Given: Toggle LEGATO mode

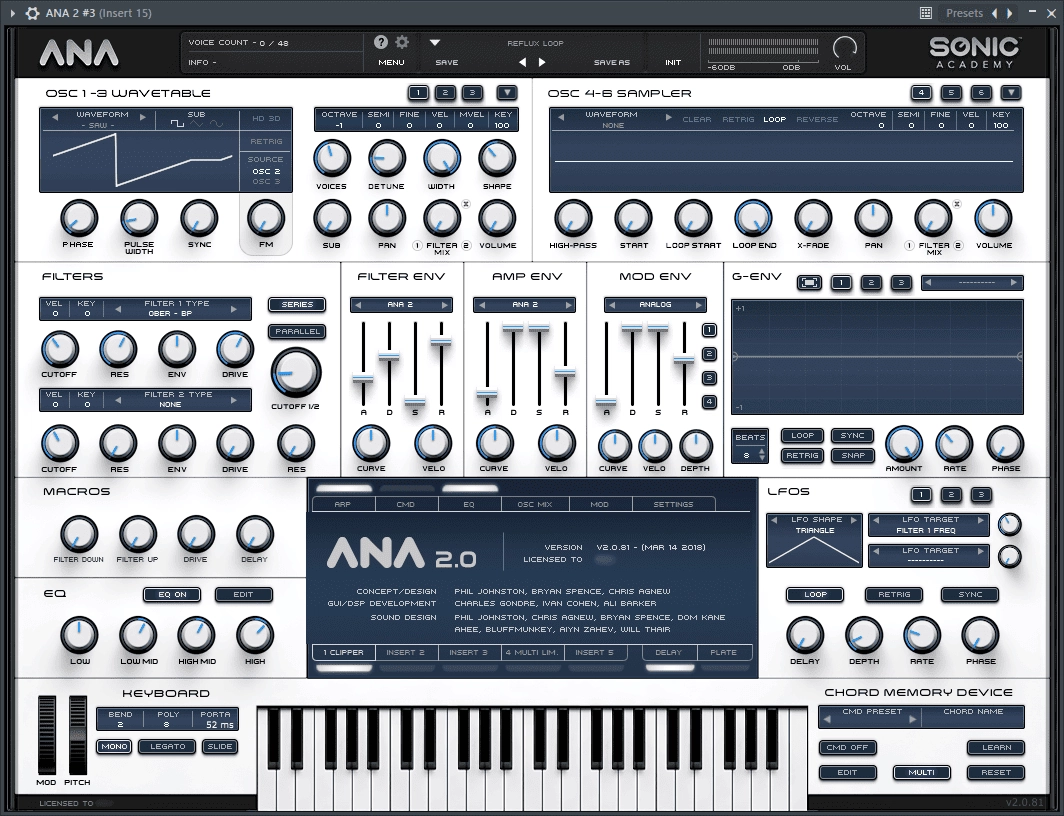Looking at the screenshot, I should [x=168, y=747].
